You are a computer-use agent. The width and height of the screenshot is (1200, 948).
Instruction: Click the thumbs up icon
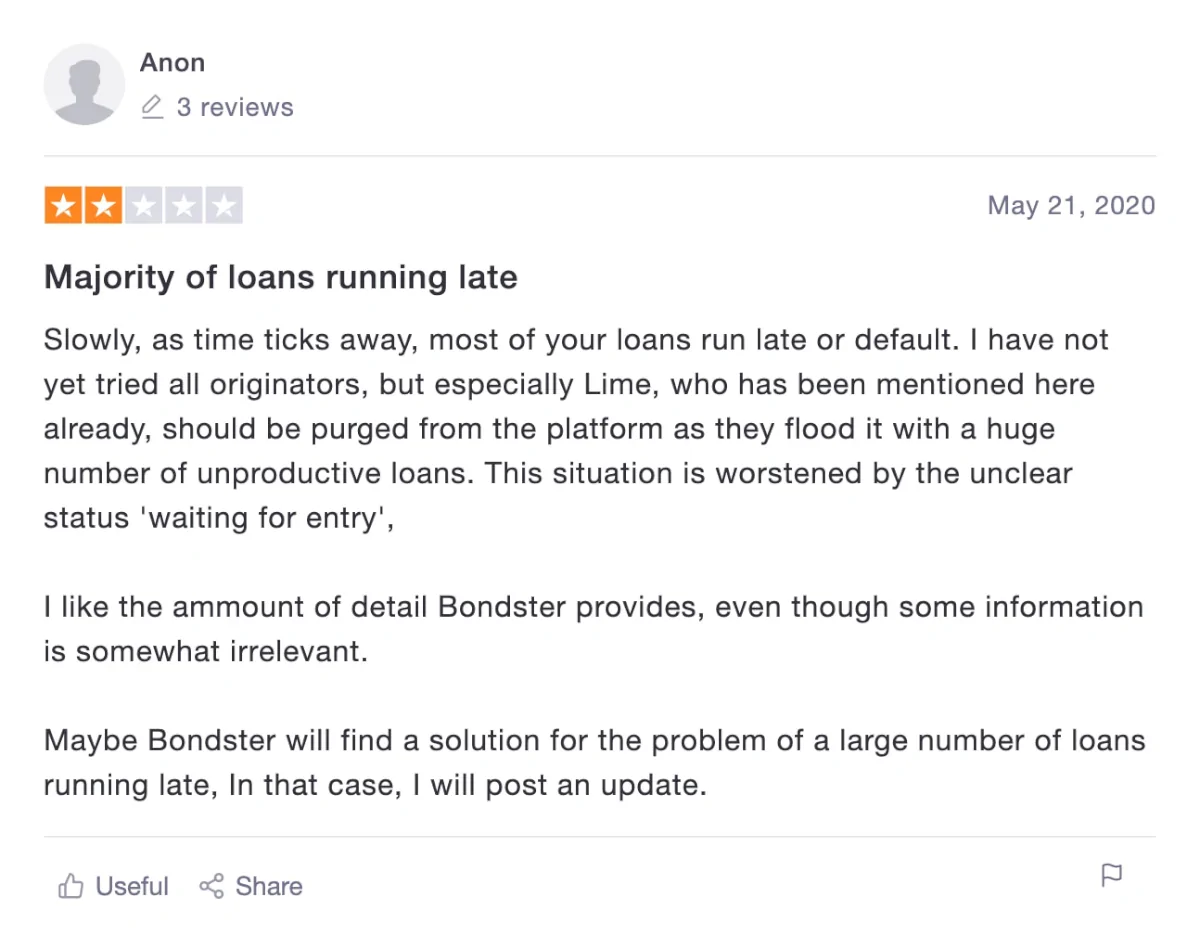[x=70, y=886]
